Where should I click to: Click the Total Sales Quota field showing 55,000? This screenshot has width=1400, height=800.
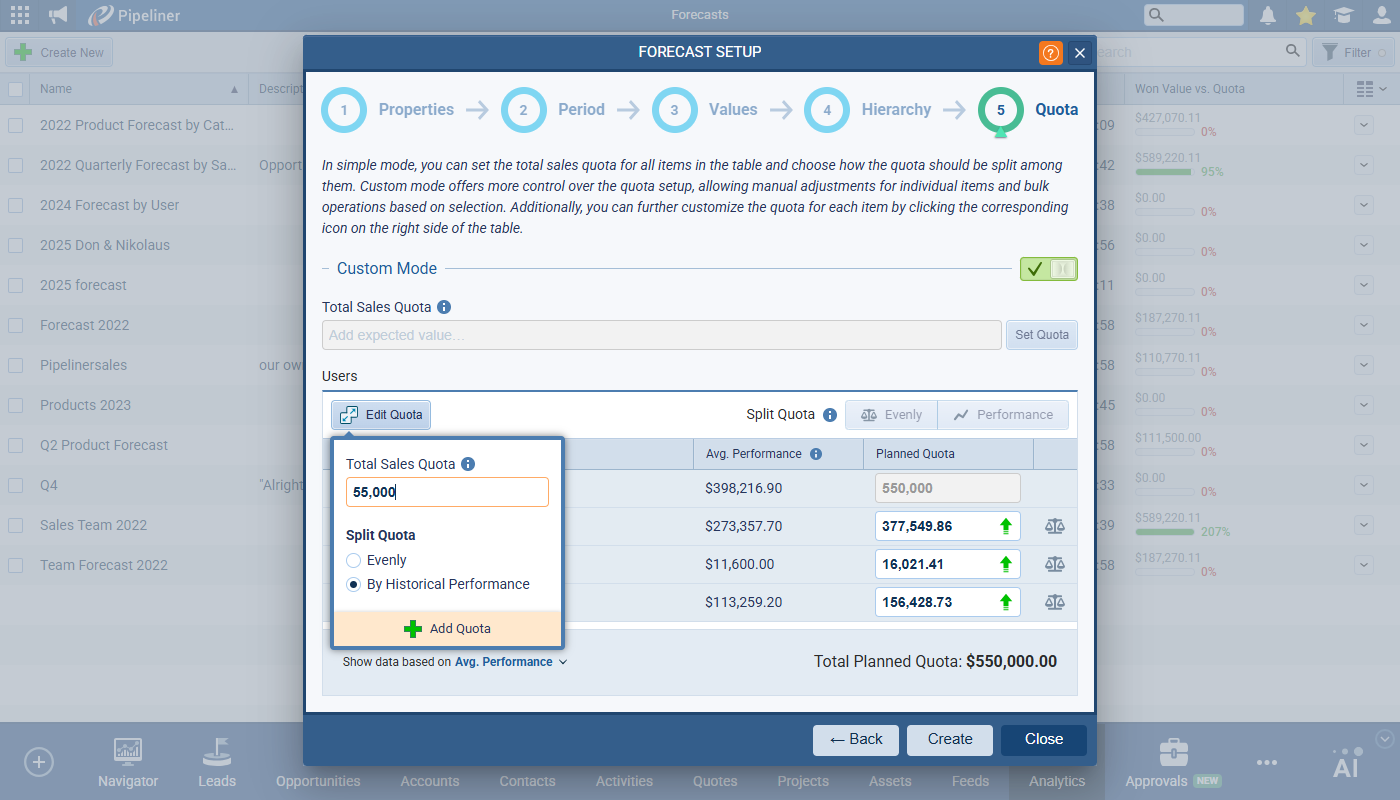click(x=447, y=492)
